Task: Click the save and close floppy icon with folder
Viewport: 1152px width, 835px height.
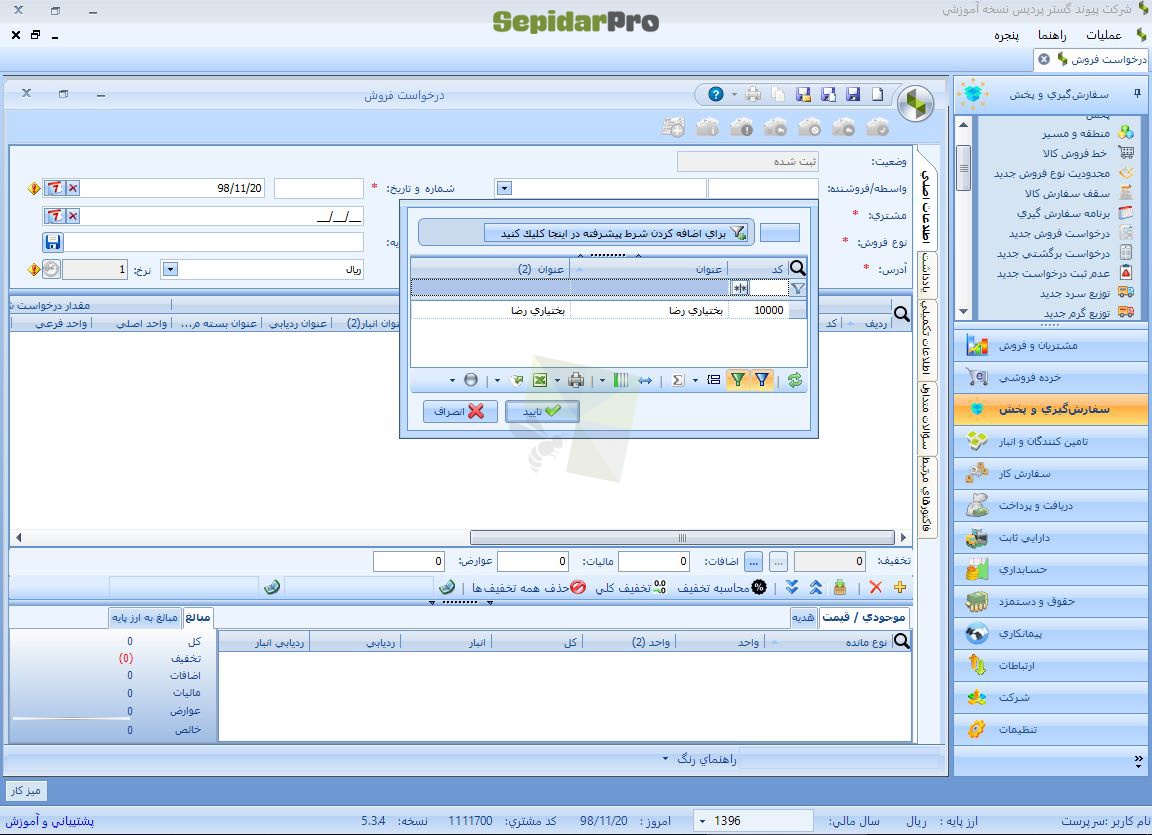Action: (803, 94)
